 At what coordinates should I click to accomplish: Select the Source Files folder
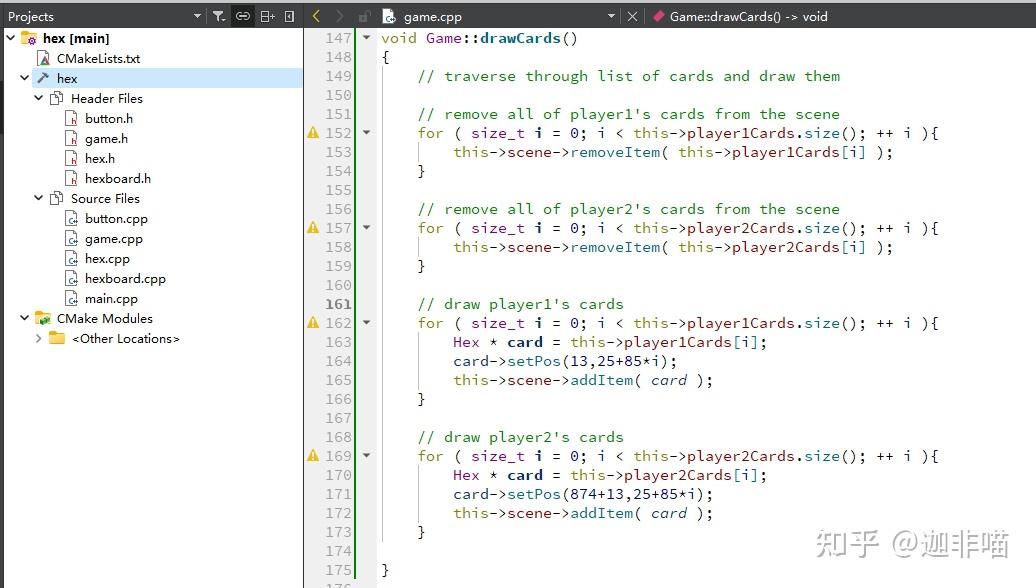(106, 198)
